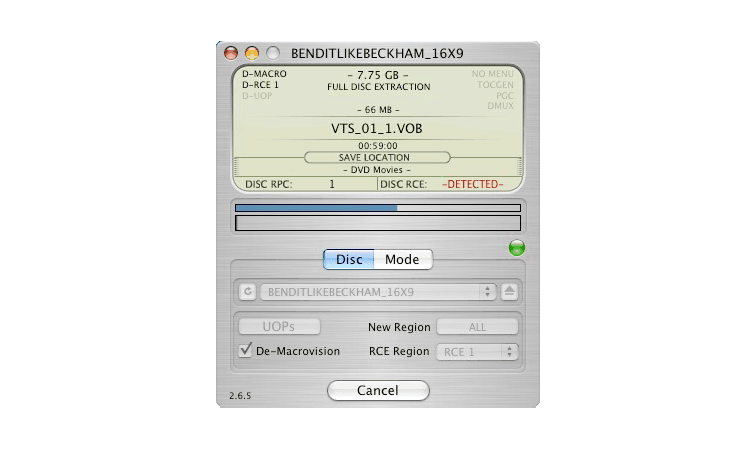Click the PGC indicator
Viewport: 755px width, 450px height.
[505, 95]
